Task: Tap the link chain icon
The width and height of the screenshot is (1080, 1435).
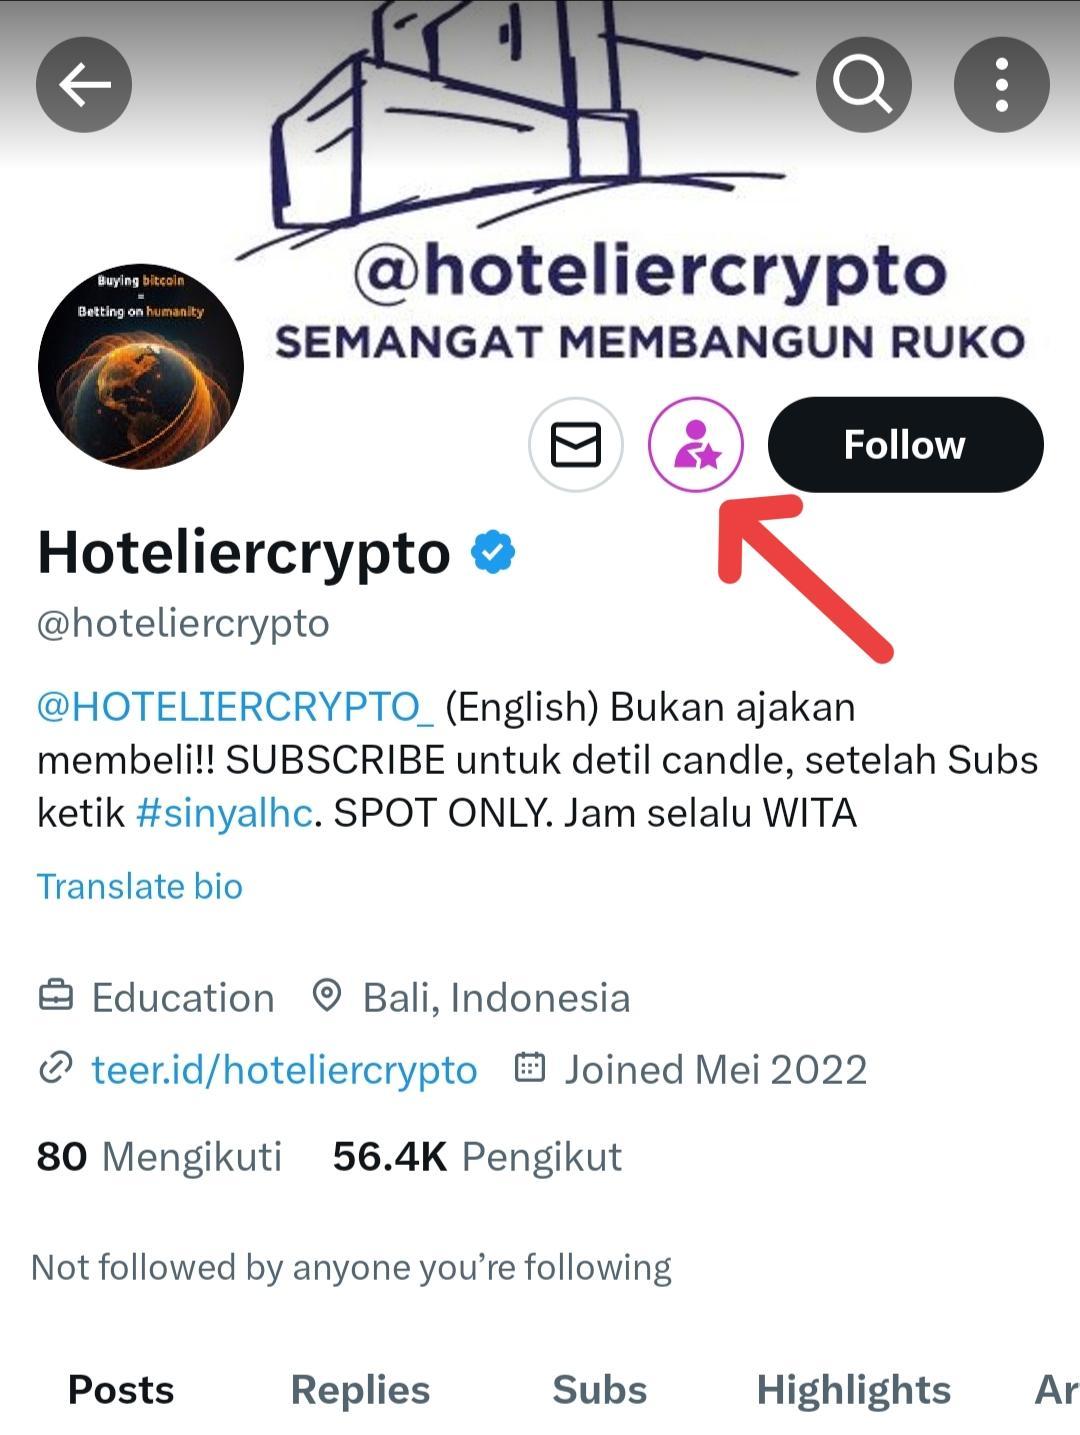Action: (55, 1069)
